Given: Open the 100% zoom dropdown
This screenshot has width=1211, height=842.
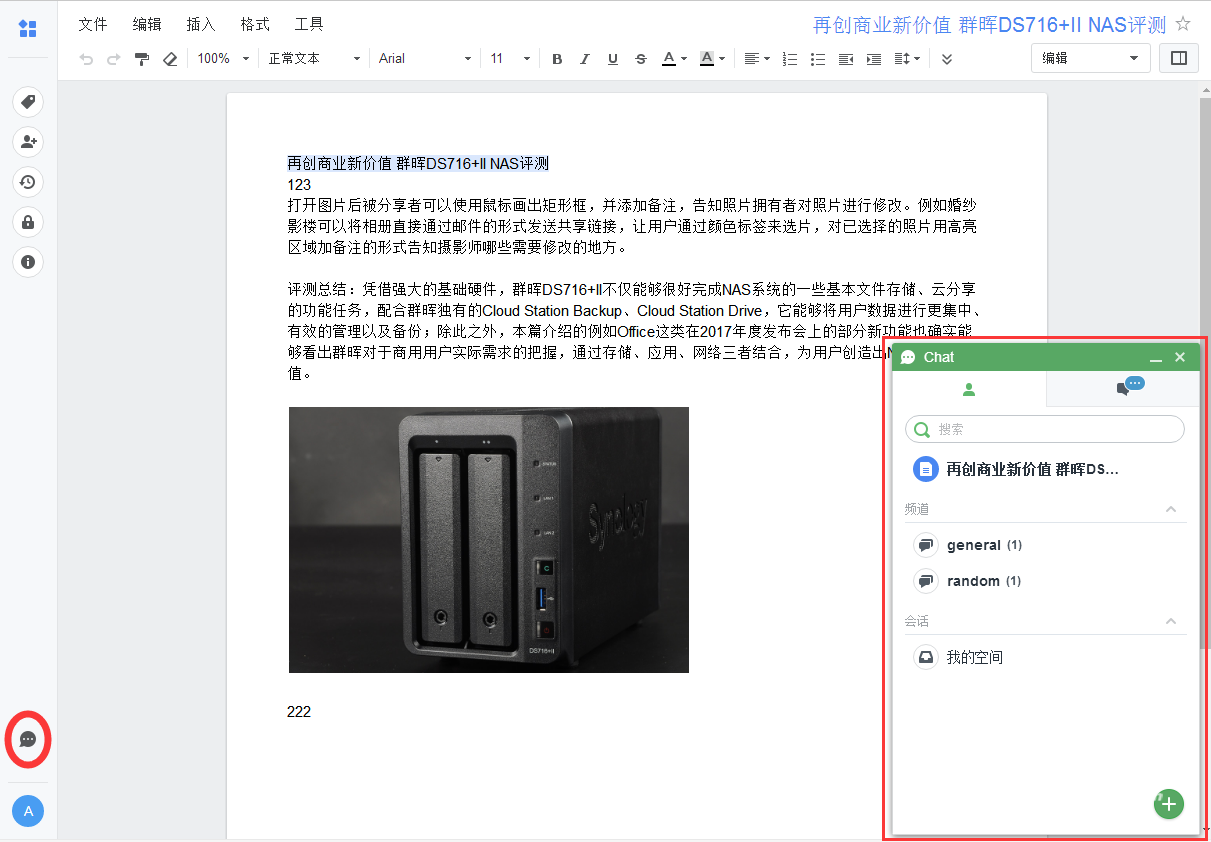Looking at the screenshot, I should pyautogui.click(x=223, y=59).
